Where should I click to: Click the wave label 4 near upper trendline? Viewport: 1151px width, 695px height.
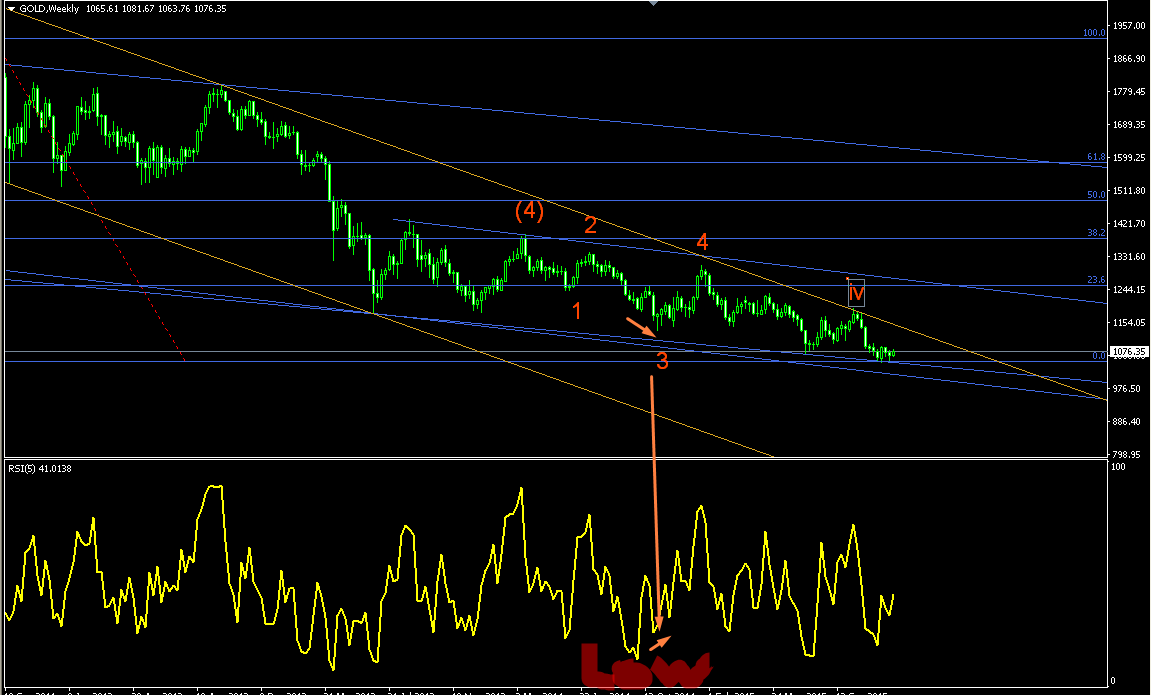702,241
